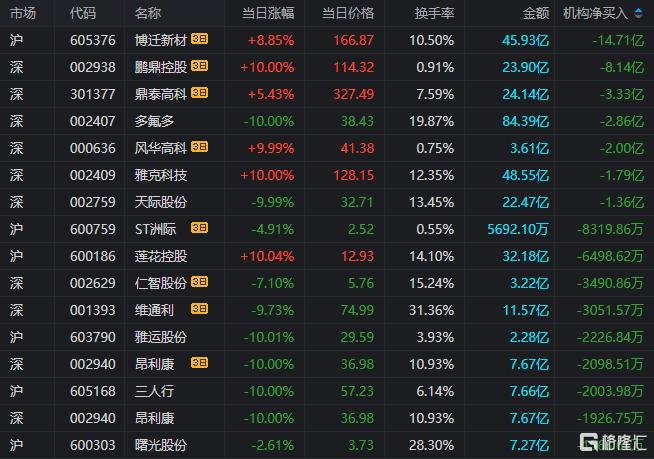Click the 3日 badge beside 鼎泰高科

pyautogui.click(x=199, y=93)
